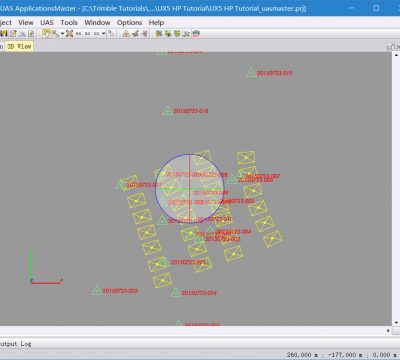The width and height of the screenshot is (400, 360).
Task: Open the Window menu
Action: pyautogui.click(x=97, y=22)
